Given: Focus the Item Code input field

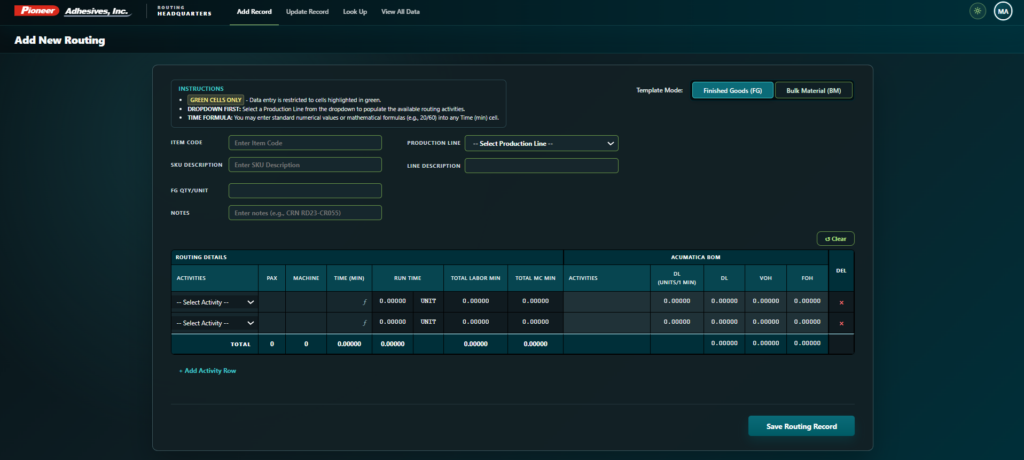Looking at the screenshot, I should 305,142.
